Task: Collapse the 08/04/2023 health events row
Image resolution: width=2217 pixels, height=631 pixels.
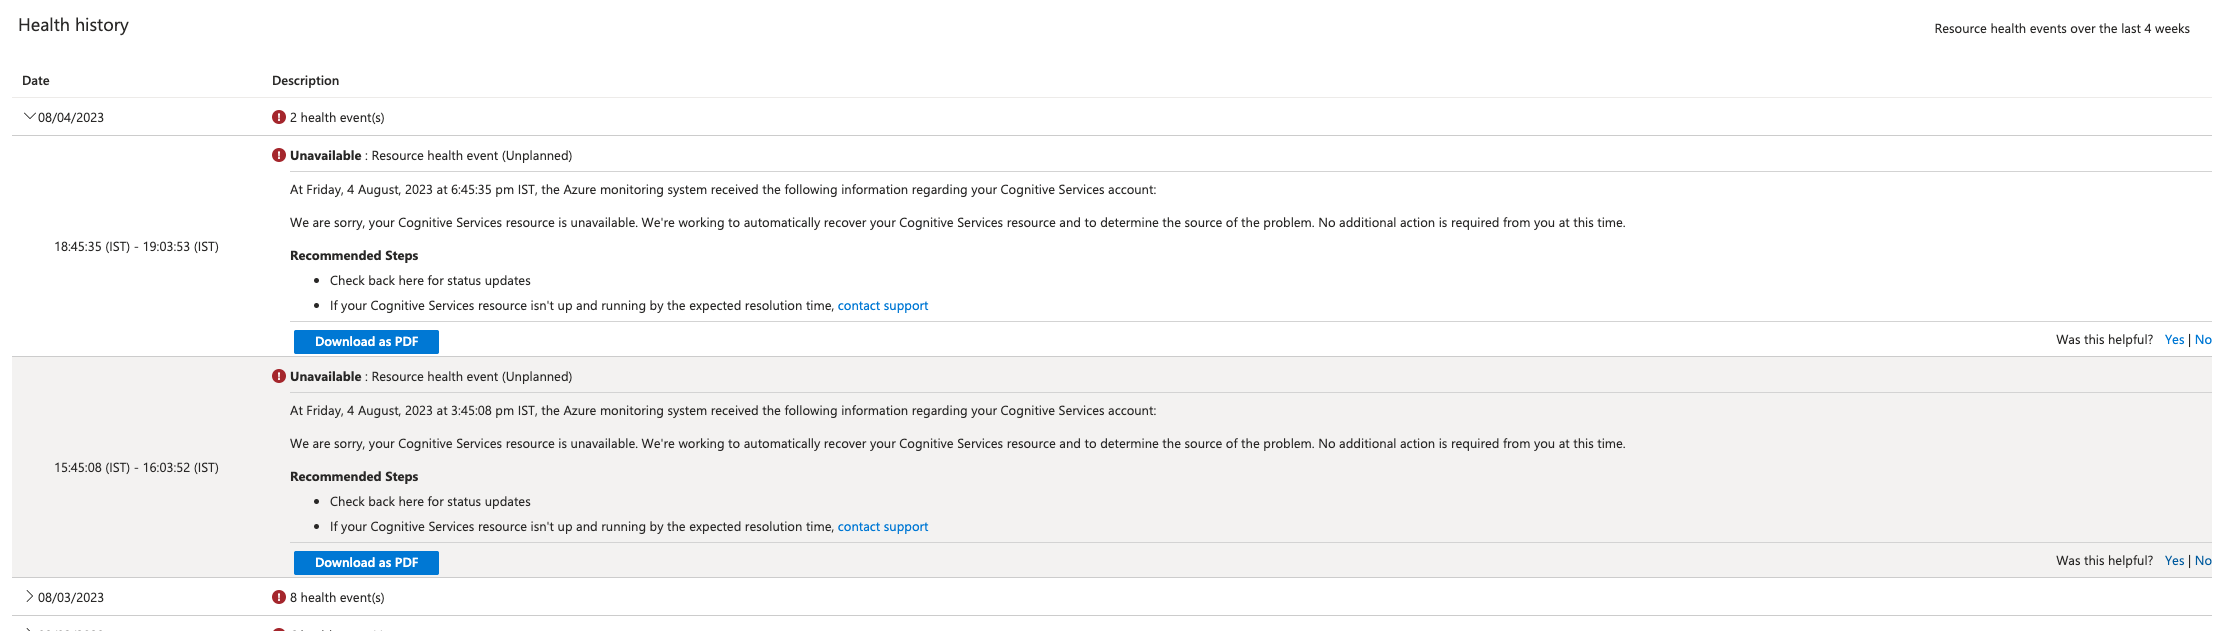Action: click(30, 117)
